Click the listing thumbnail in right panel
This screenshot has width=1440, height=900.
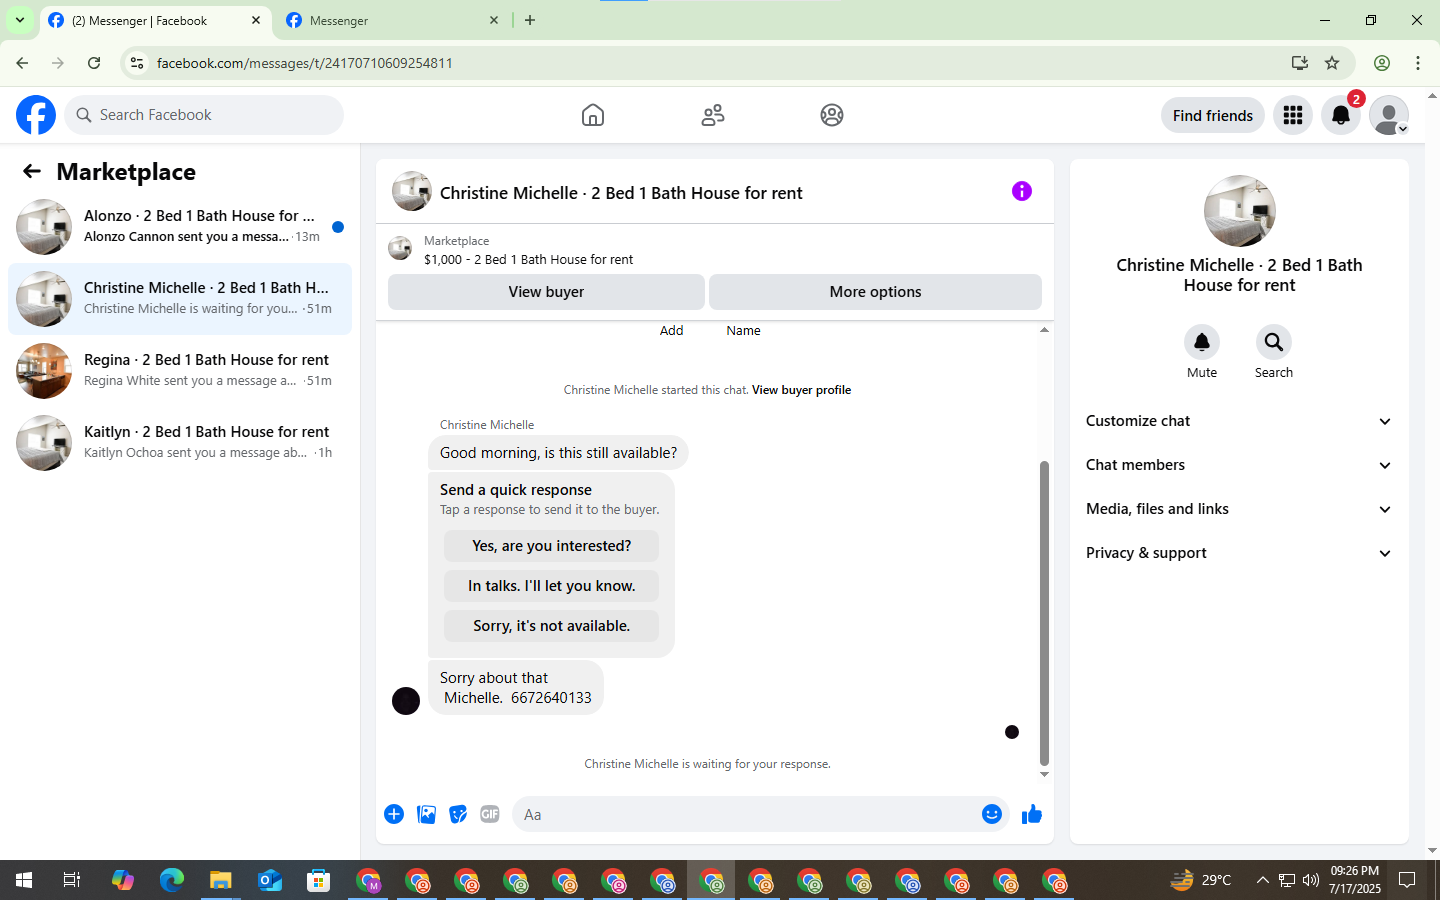[1240, 211]
